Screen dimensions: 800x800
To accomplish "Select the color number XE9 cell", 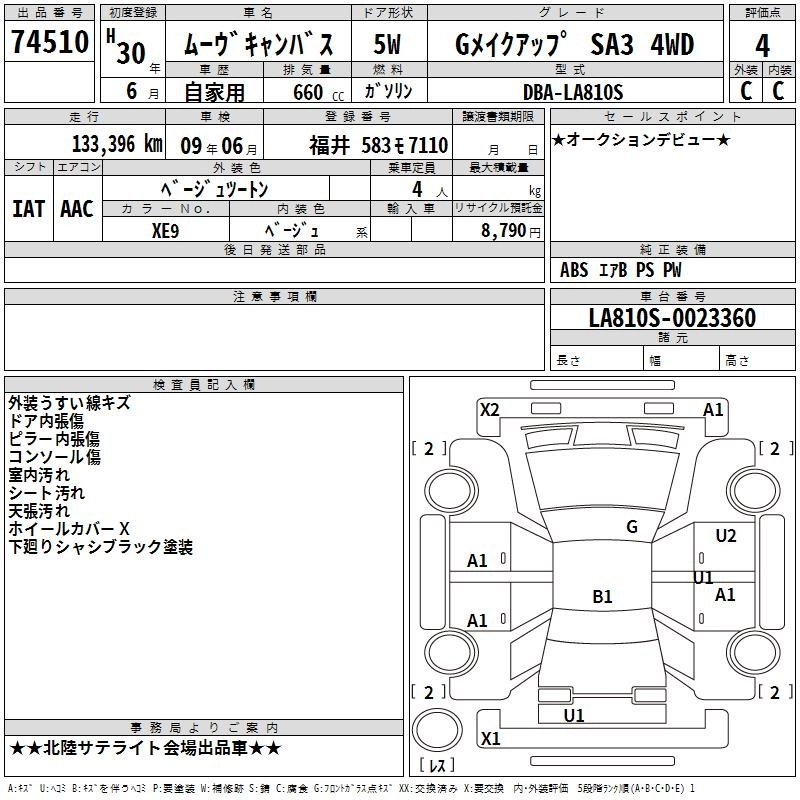I will point(164,229).
